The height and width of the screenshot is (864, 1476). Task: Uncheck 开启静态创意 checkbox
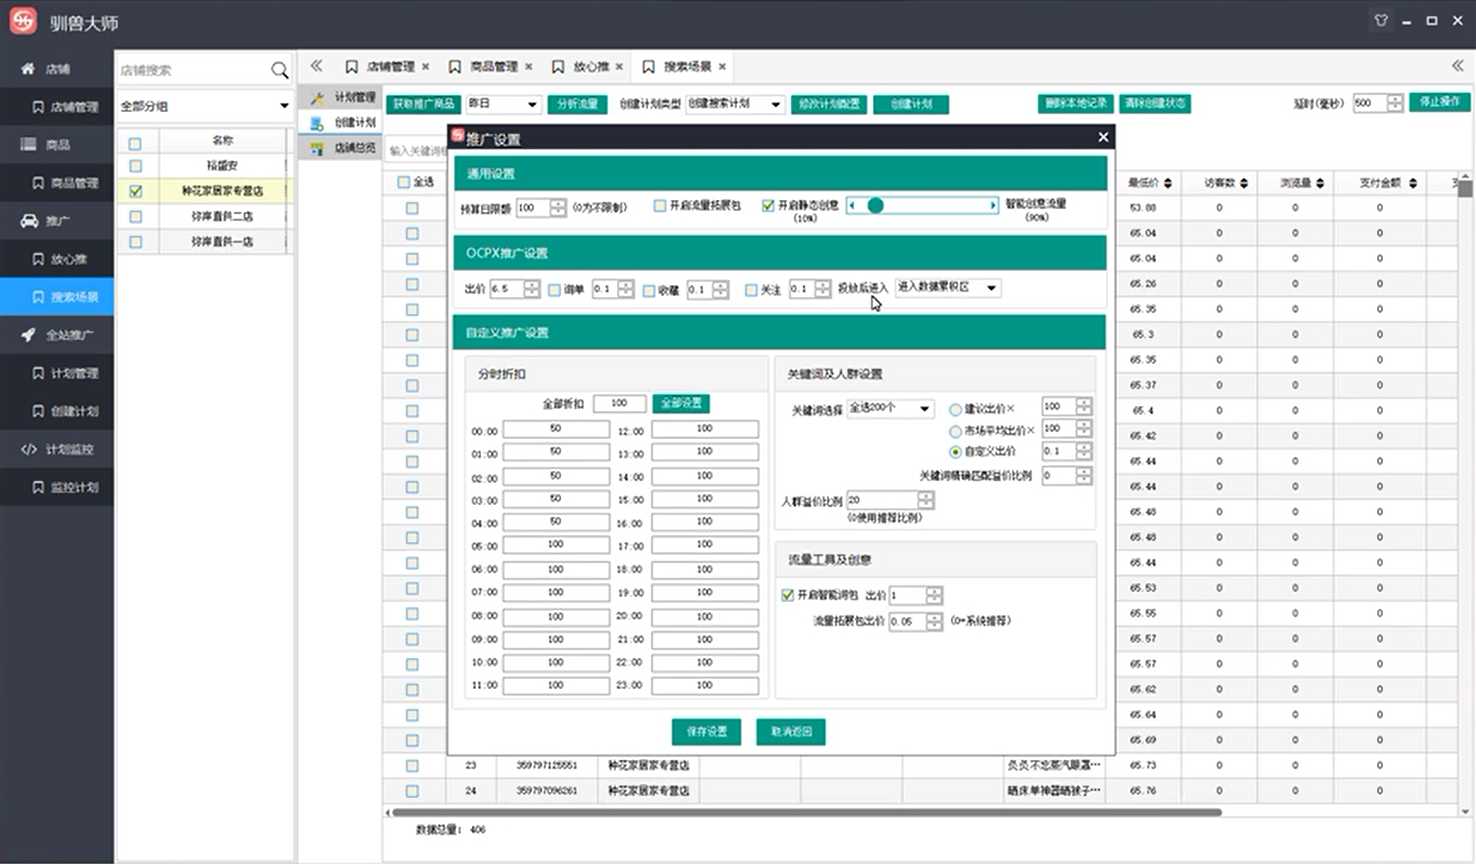click(768, 205)
